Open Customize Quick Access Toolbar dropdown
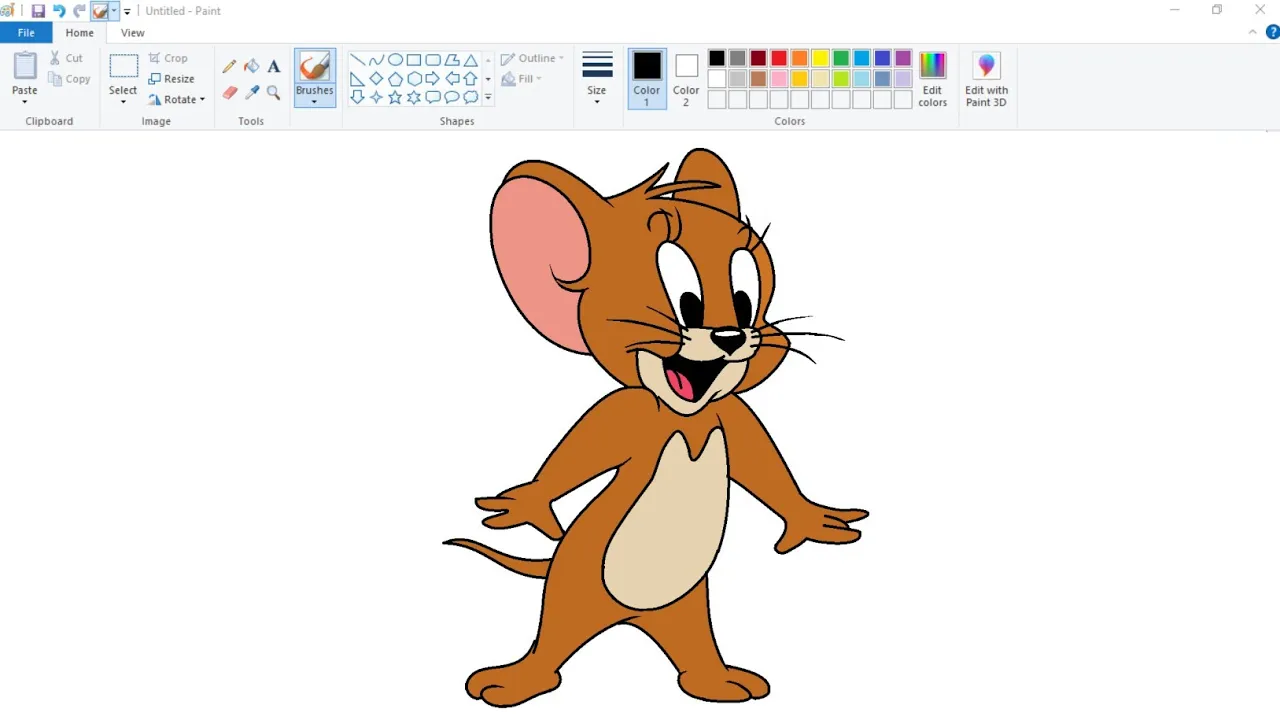This screenshot has width=1280, height=720. [127, 12]
